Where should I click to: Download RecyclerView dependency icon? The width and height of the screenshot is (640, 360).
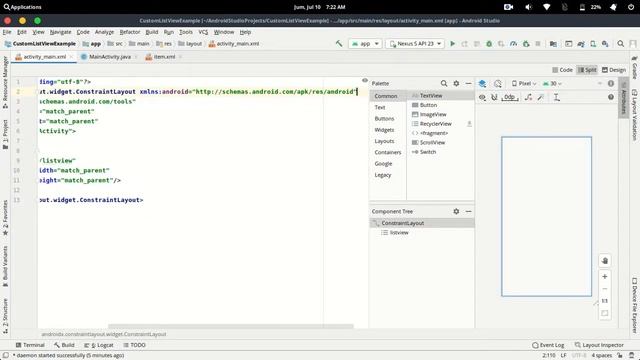coord(469,124)
